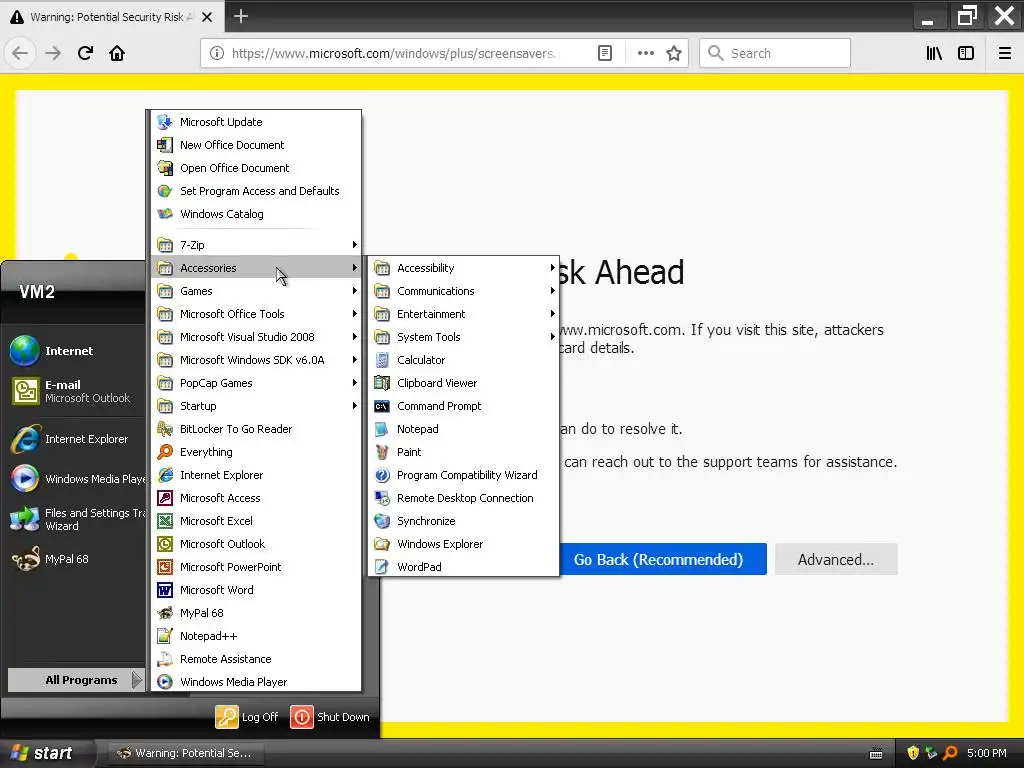The height and width of the screenshot is (768, 1024).
Task: Click Synchronize in Accessories submenu
Action: pos(463,520)
